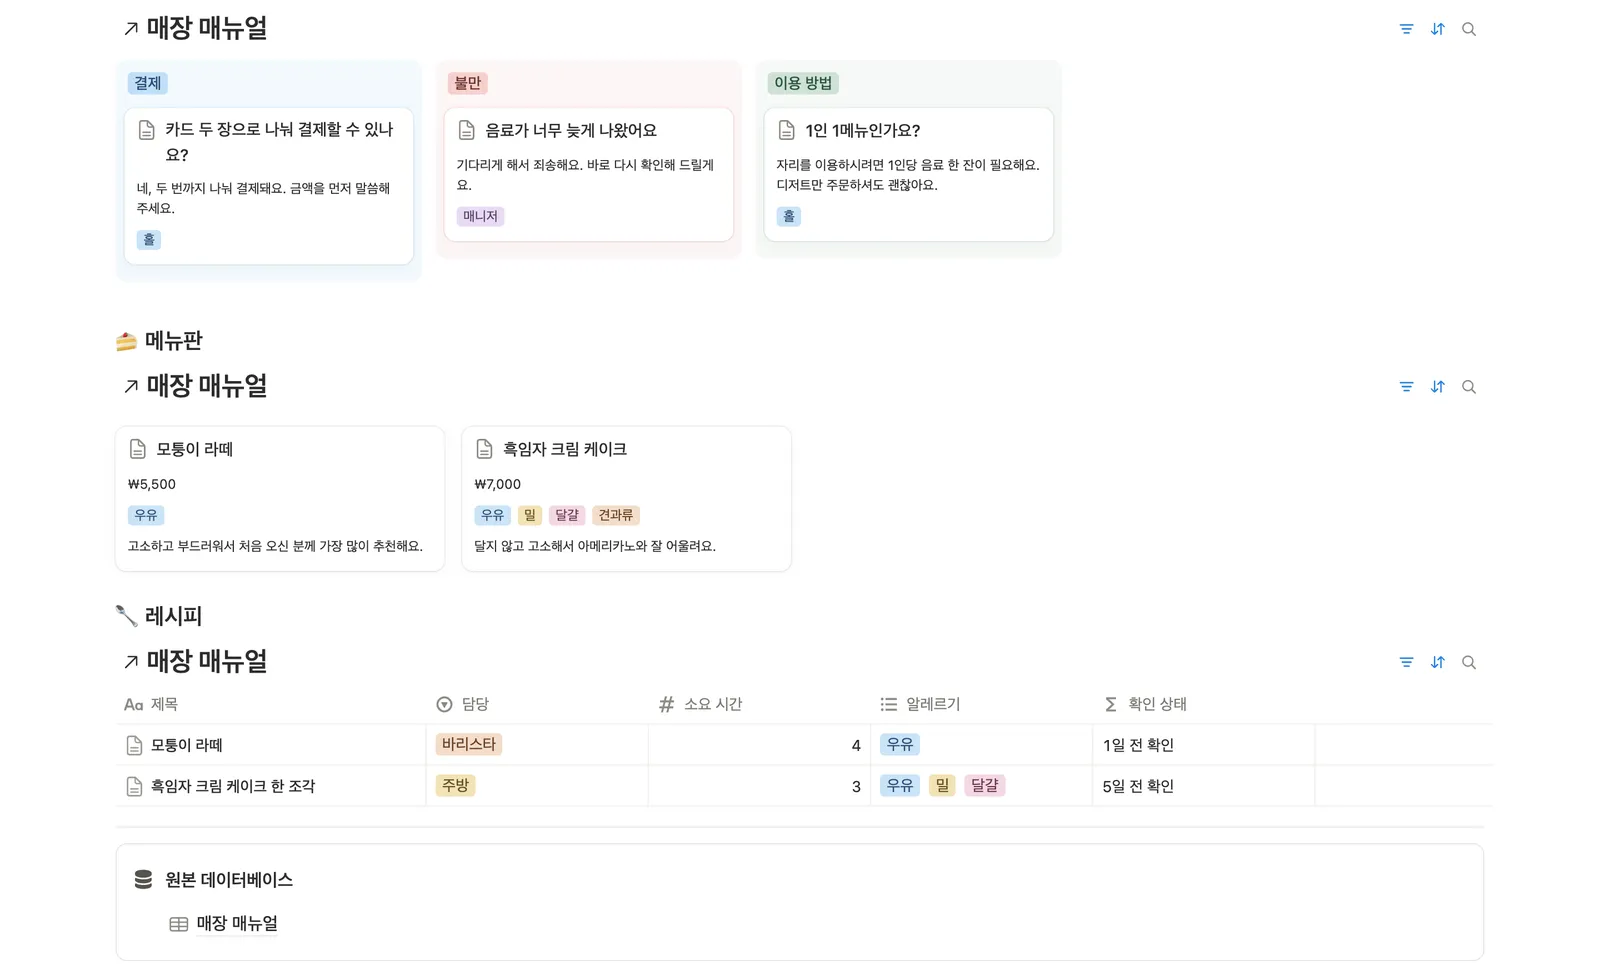
Task: Open 제목 column header menu
Action: point(270,704)
